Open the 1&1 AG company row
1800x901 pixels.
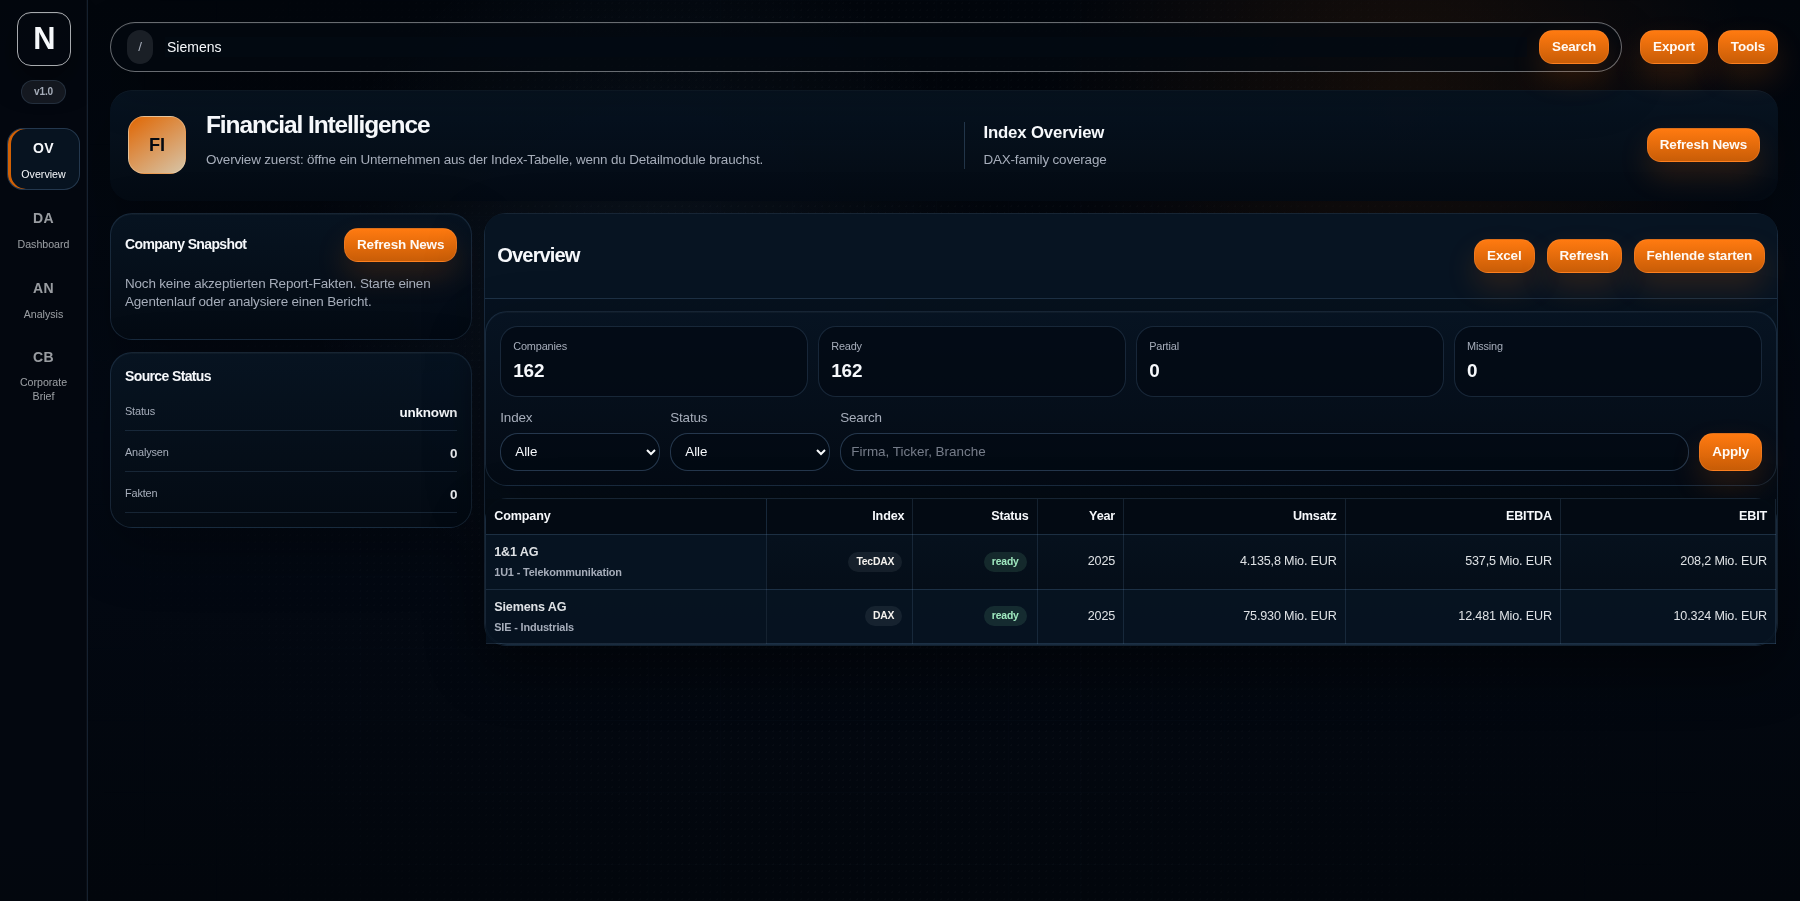(1130, 562)
